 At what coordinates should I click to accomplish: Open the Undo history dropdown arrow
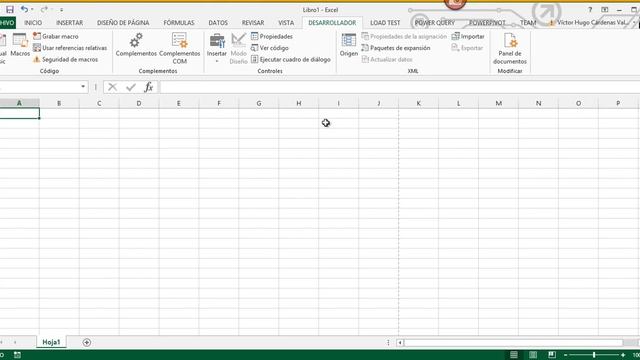click(x=32, y=9)
